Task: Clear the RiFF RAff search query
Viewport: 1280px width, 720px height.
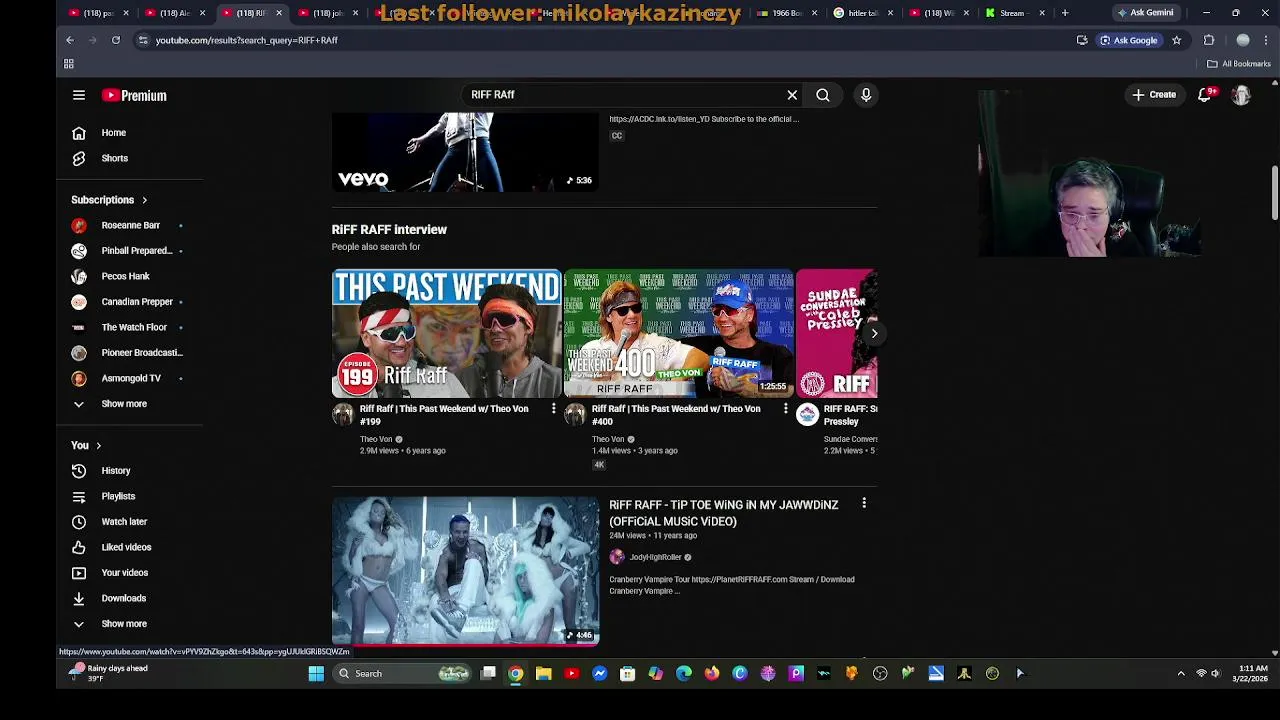Action: coord(792,95)
